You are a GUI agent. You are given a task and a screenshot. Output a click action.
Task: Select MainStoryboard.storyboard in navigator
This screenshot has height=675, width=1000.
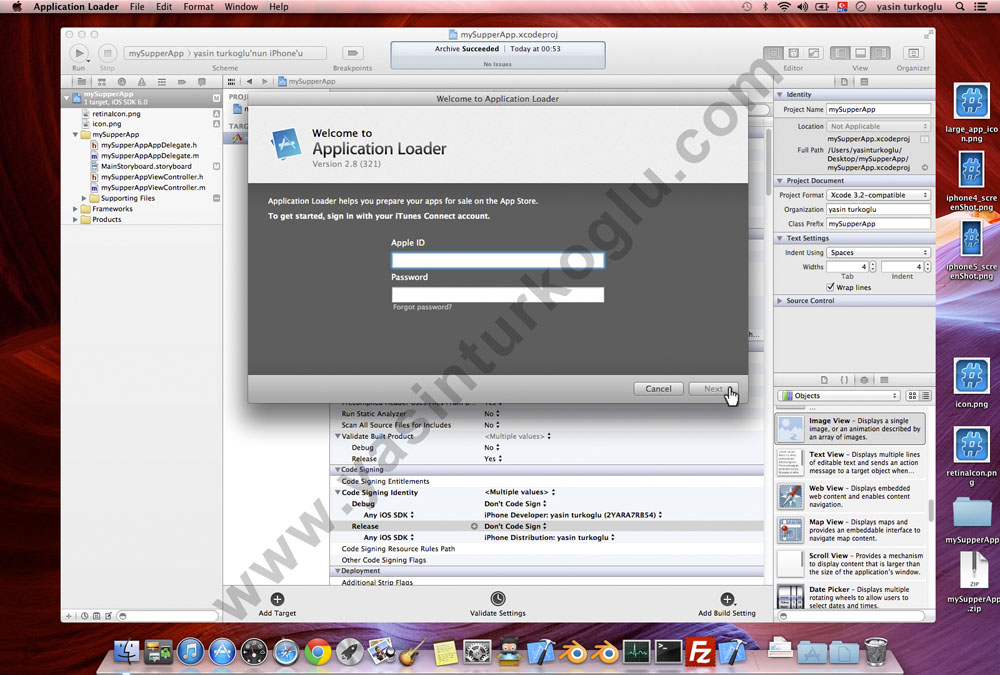(x=146, y=167)
